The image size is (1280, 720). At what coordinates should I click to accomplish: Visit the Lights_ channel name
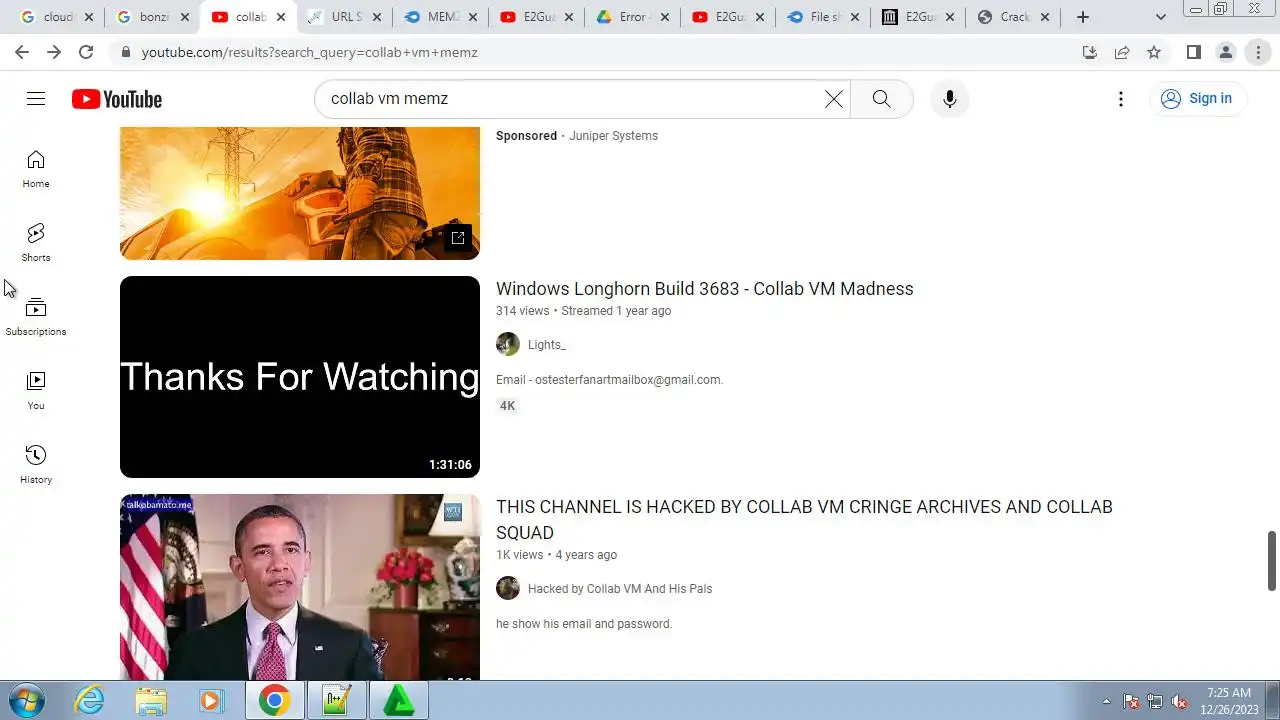coord(546,345)
